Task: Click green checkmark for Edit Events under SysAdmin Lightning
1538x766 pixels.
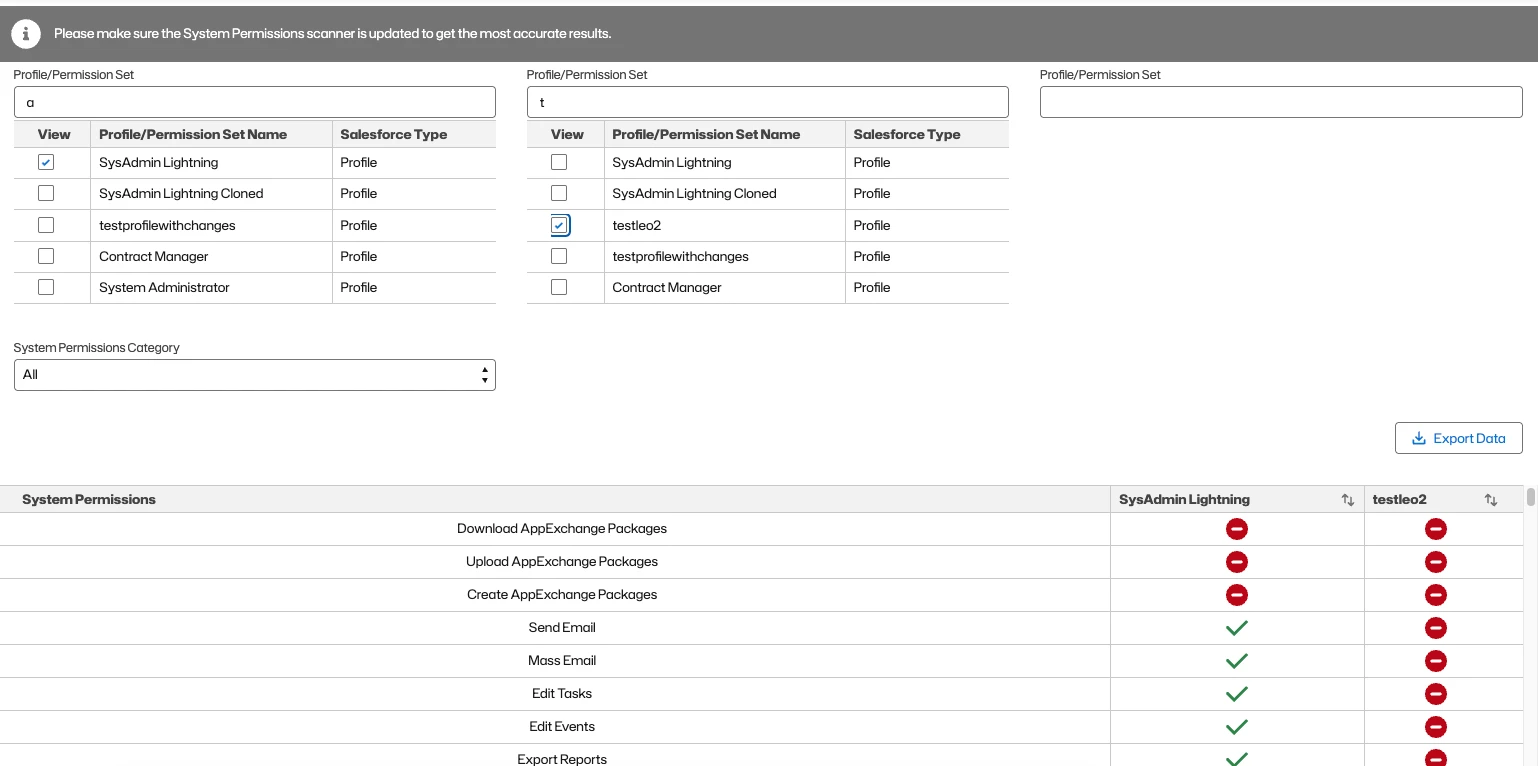Action: (1237, 727)
